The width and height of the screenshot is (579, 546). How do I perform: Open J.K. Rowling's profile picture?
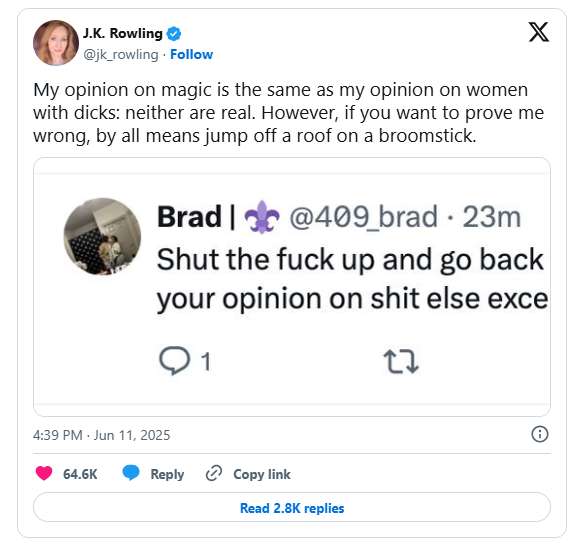point(56,43)
